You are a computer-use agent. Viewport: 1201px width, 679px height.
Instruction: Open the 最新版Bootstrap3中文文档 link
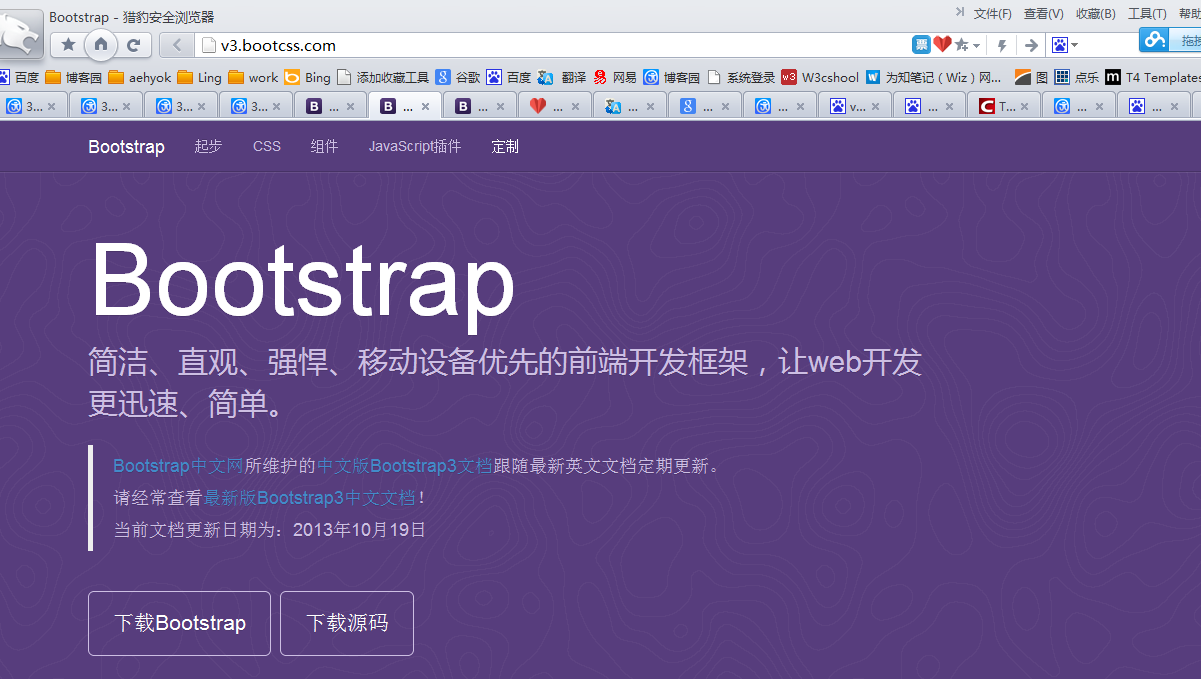(x=313, y=497)
